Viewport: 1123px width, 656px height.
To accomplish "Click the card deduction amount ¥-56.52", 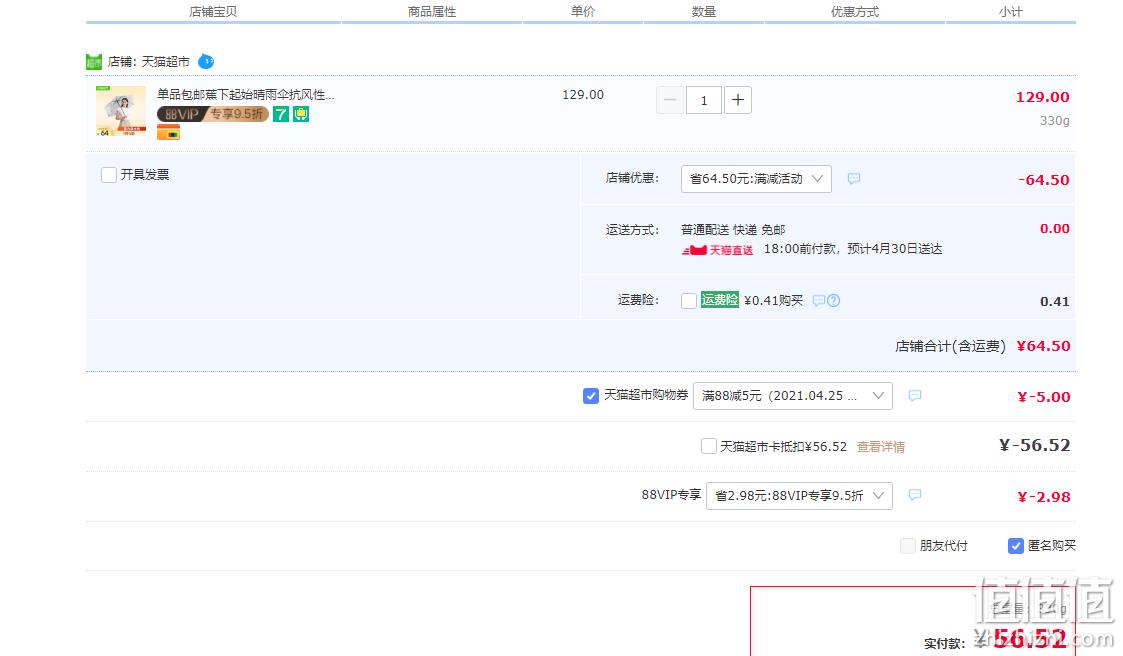I will click(1035, 445).
